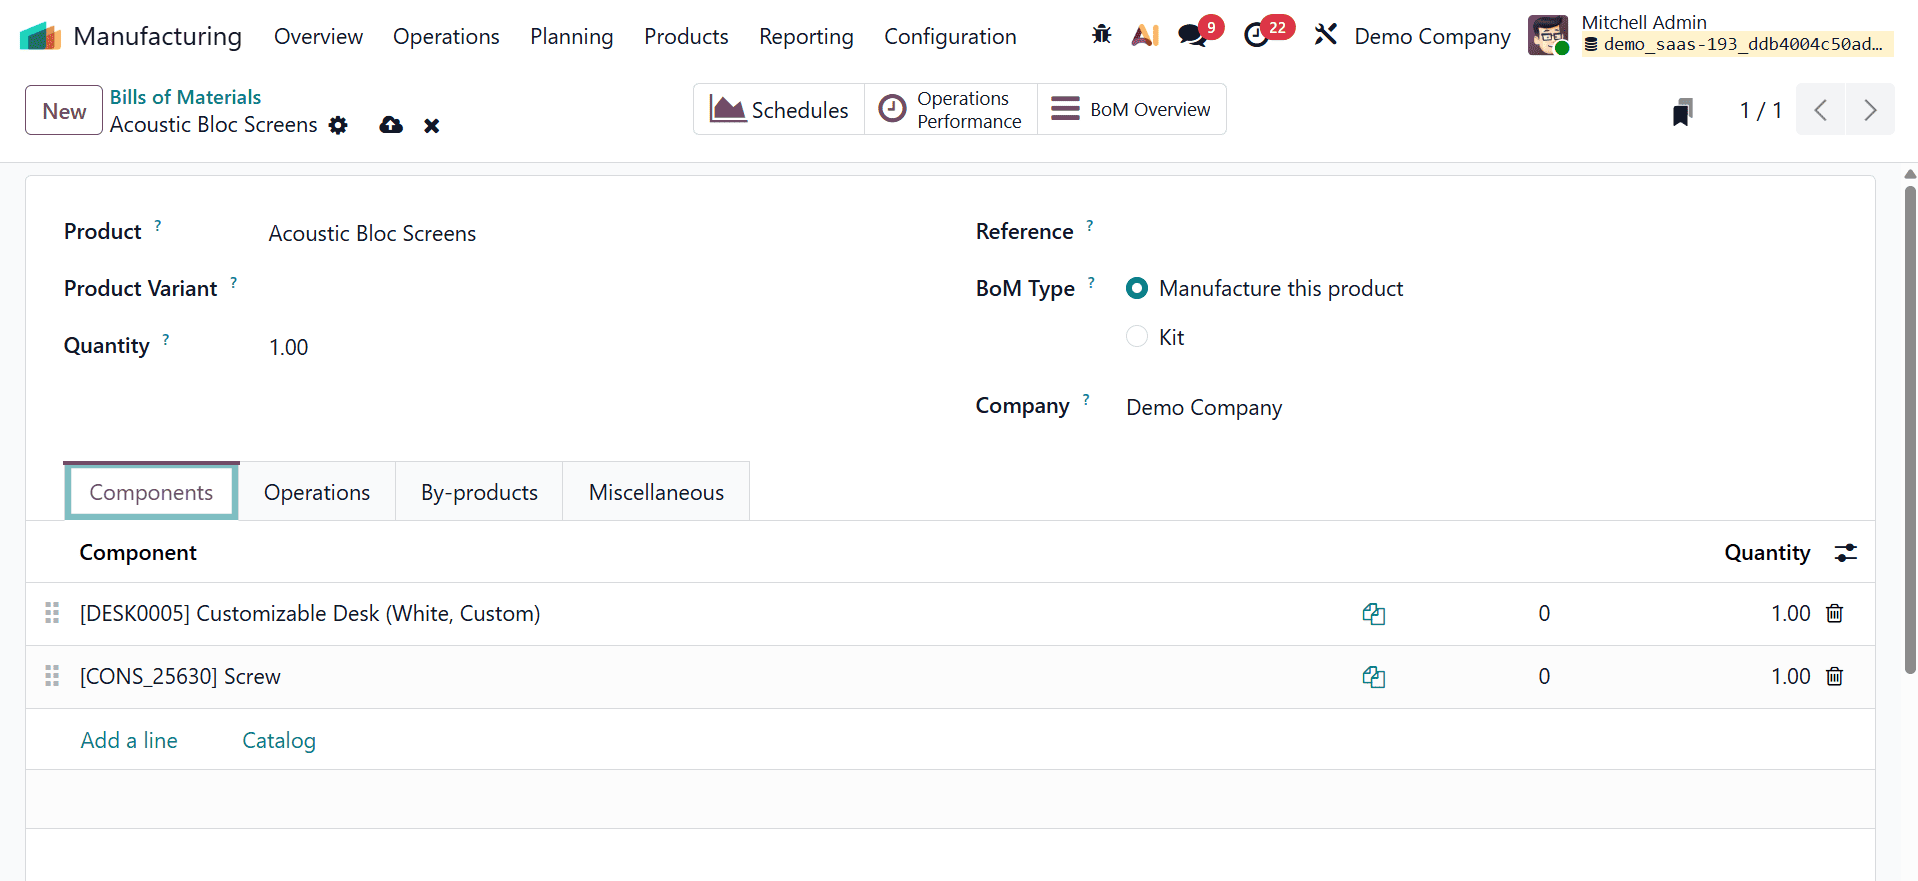Image resolution: width=1918 pixels, height=881 pixels.
Task: Grab drag handle of Screw row
Action: pyautogui.click(x=52, y=676)
